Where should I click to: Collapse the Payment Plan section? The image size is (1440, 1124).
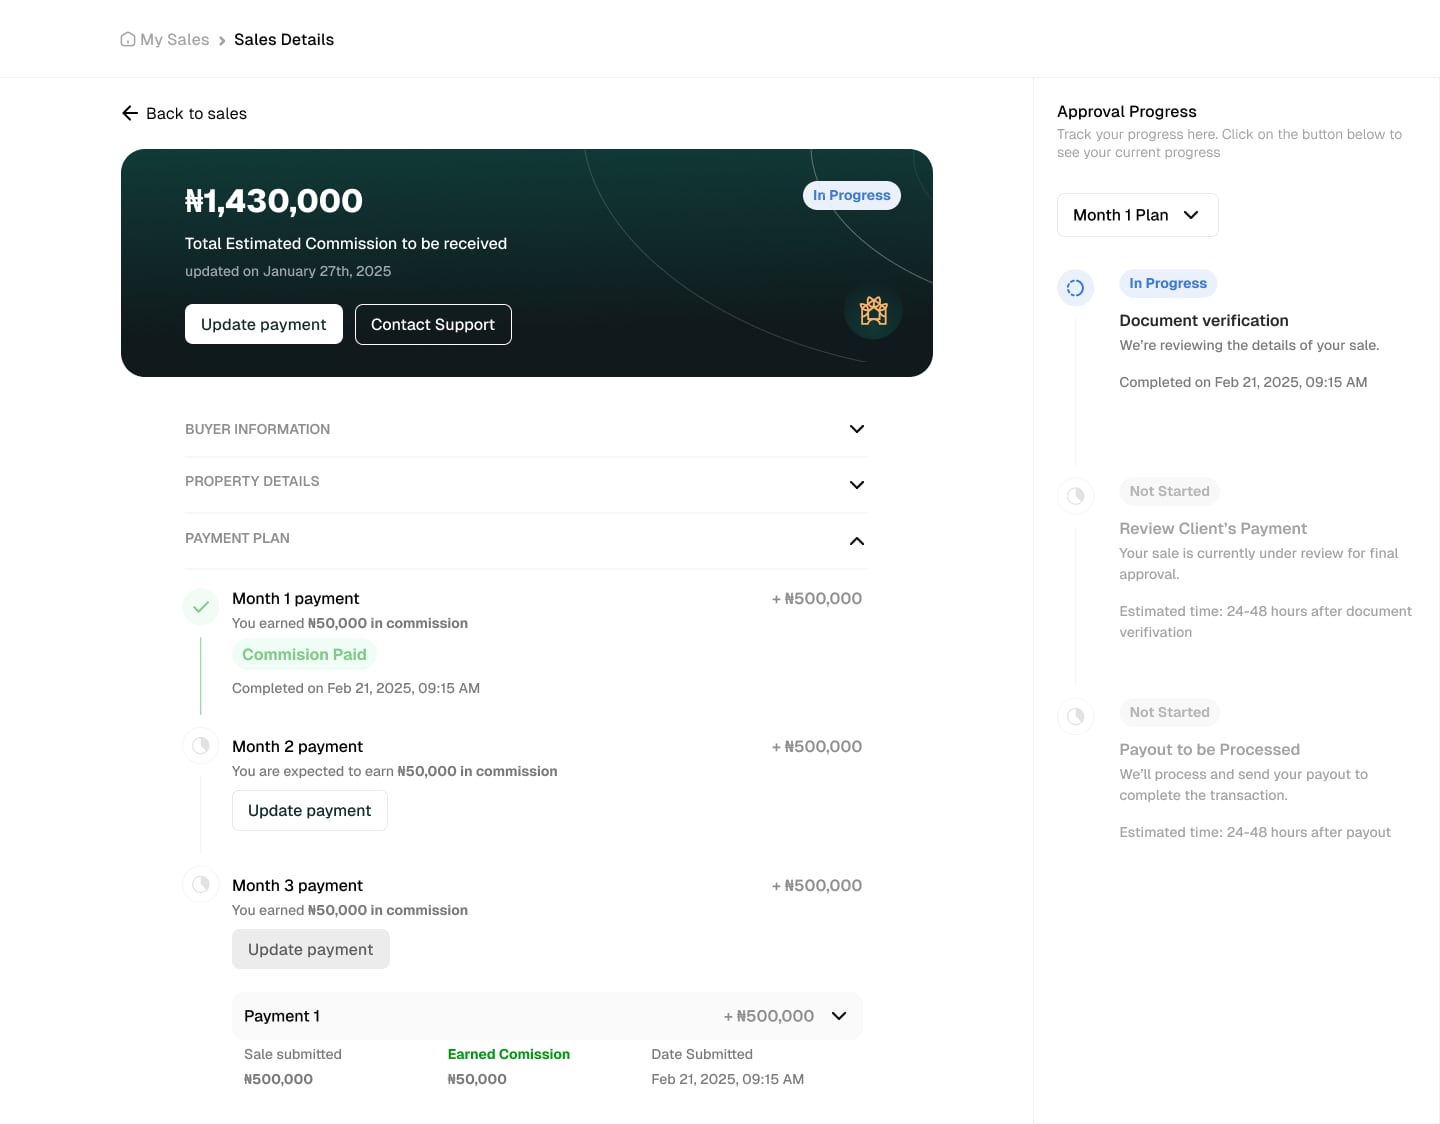(856, 541)
